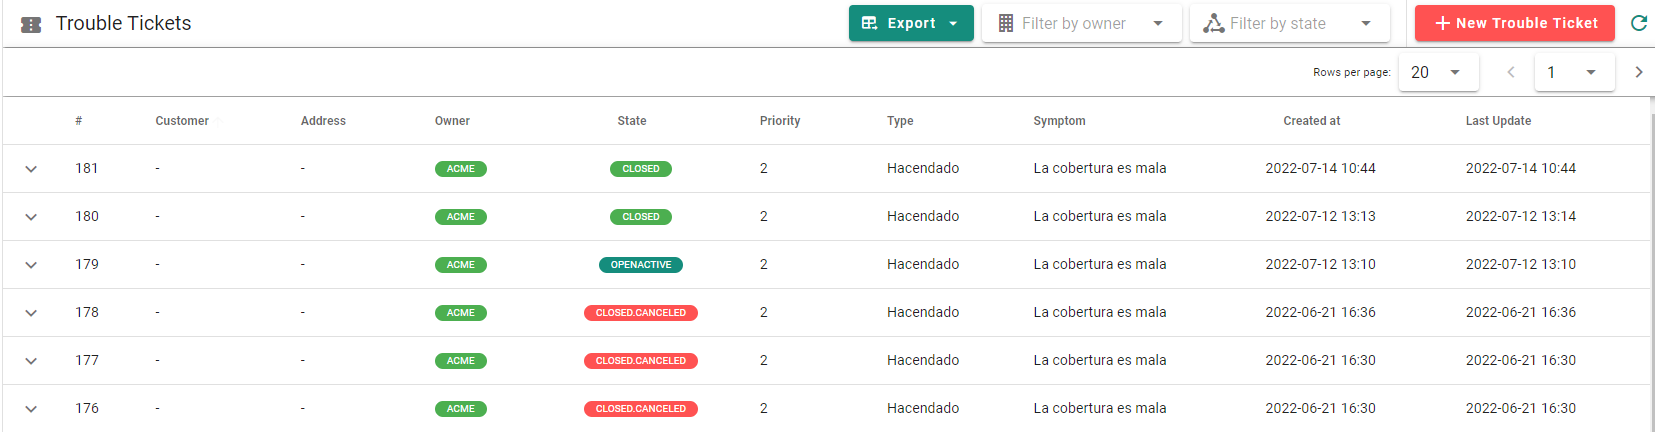The width and height of the screenshot is (1655, 432).
Task: Click the state diagram icon in filter
Action: [x=1213, y=23]
